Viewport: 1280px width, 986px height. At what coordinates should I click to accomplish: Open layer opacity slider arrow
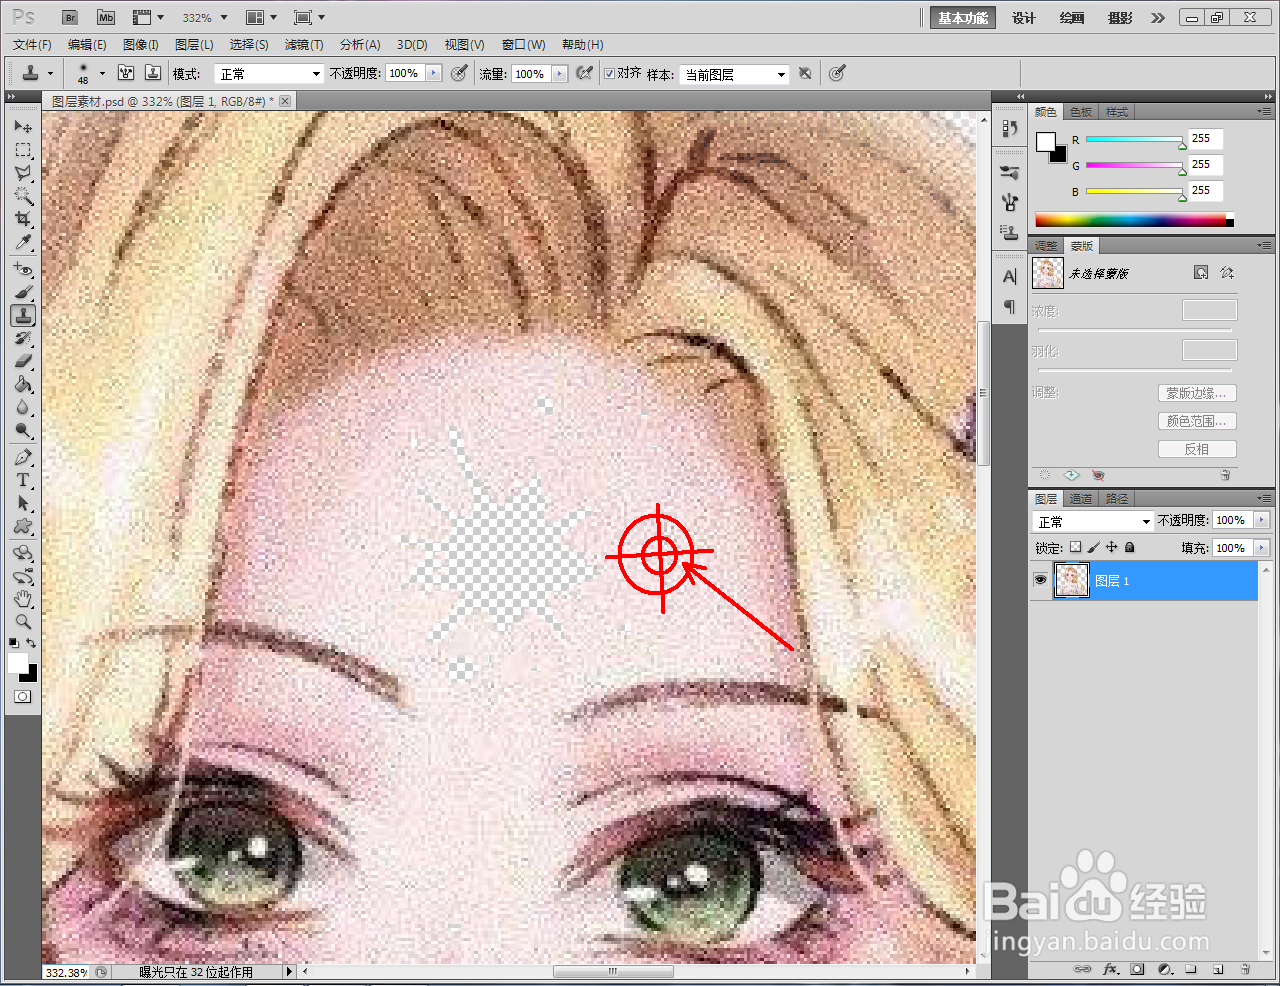(1261, 520)
